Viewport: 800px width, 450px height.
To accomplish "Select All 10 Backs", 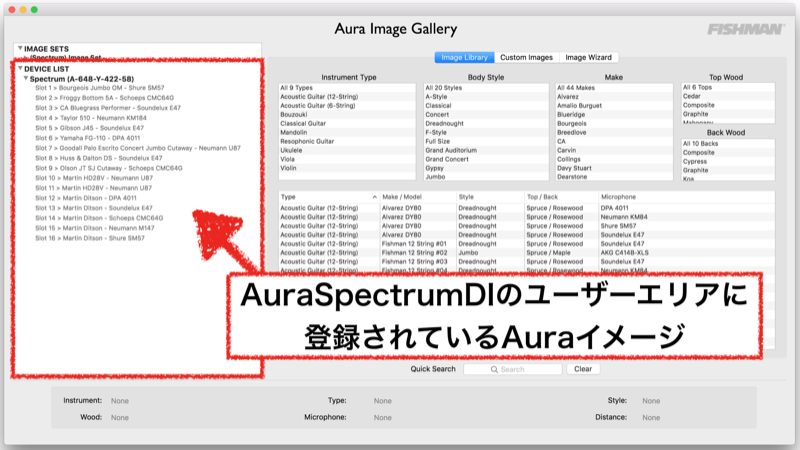I will pos(728,144).
